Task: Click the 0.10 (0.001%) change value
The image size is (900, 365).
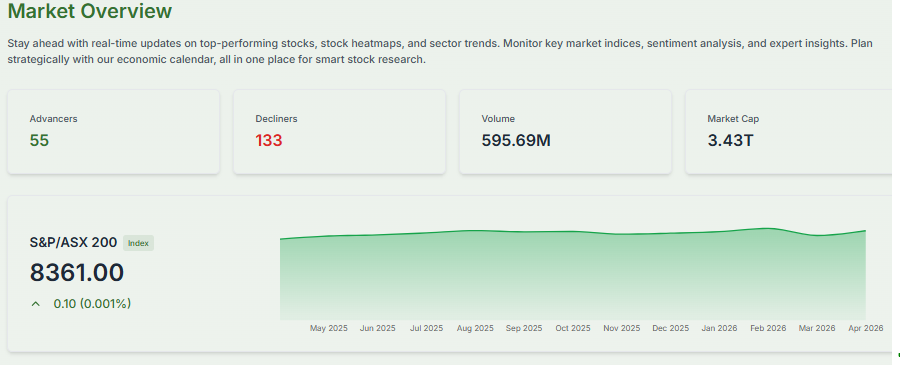Action: click(92, 304)
